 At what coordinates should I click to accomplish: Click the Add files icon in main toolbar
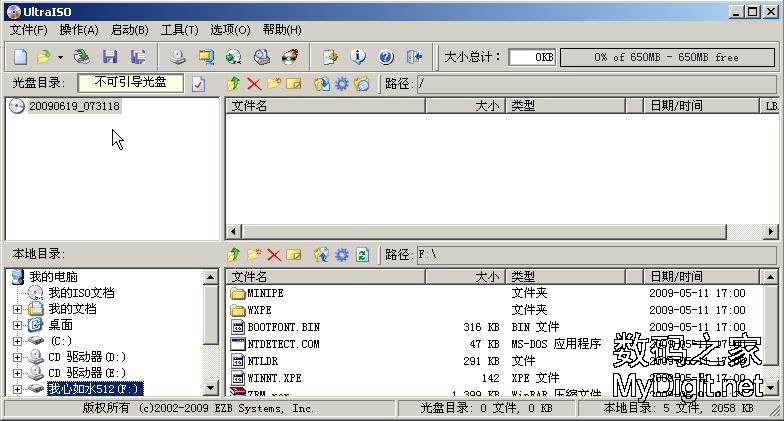[330, 57]
